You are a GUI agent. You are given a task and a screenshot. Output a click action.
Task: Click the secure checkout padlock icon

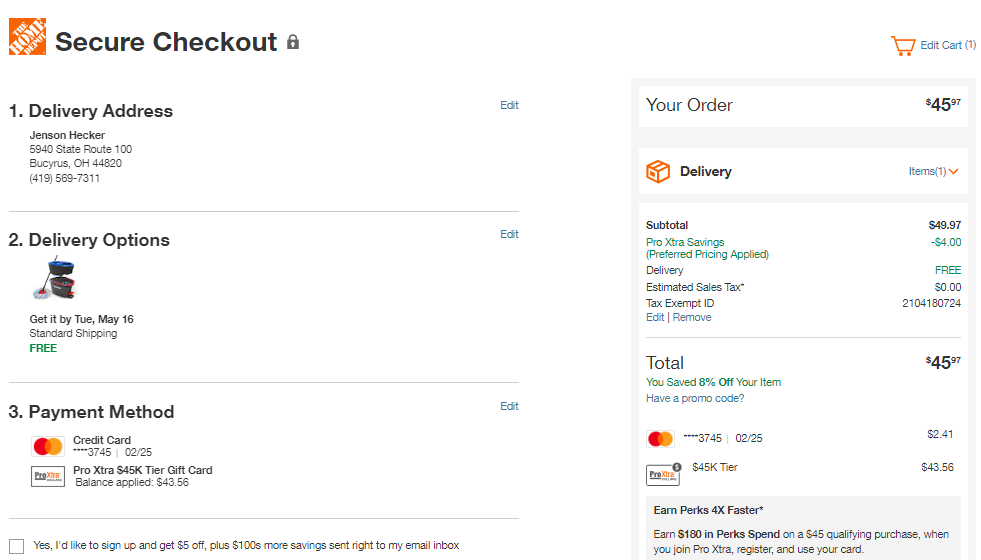click(x=293, y=42)
